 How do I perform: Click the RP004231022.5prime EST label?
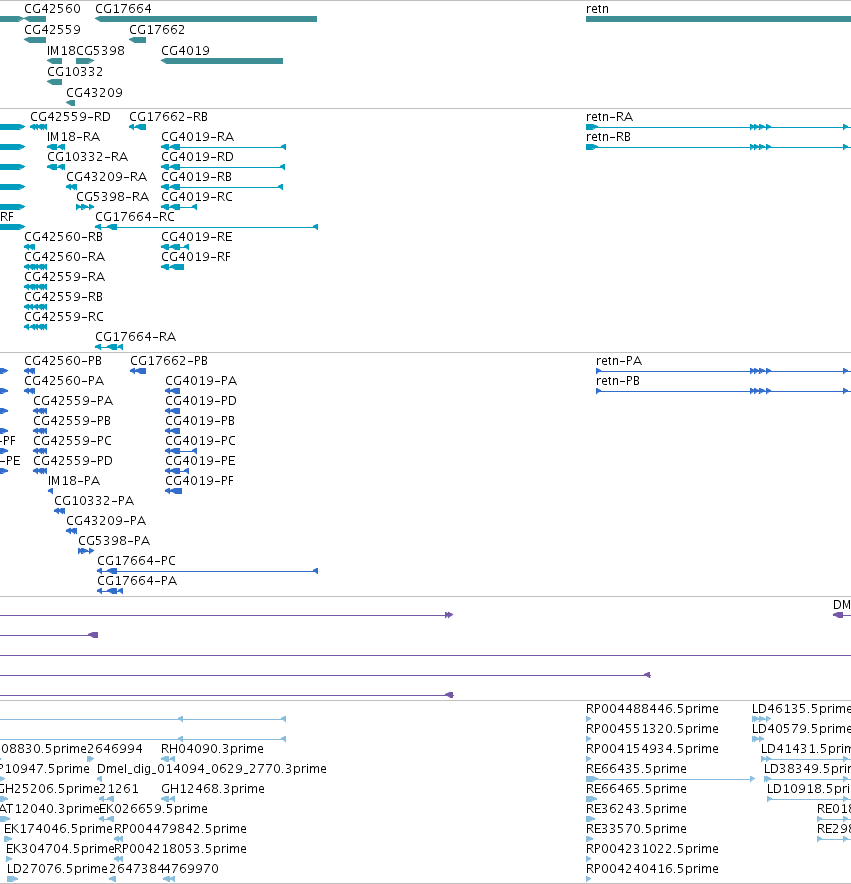[x=652, y=849]
